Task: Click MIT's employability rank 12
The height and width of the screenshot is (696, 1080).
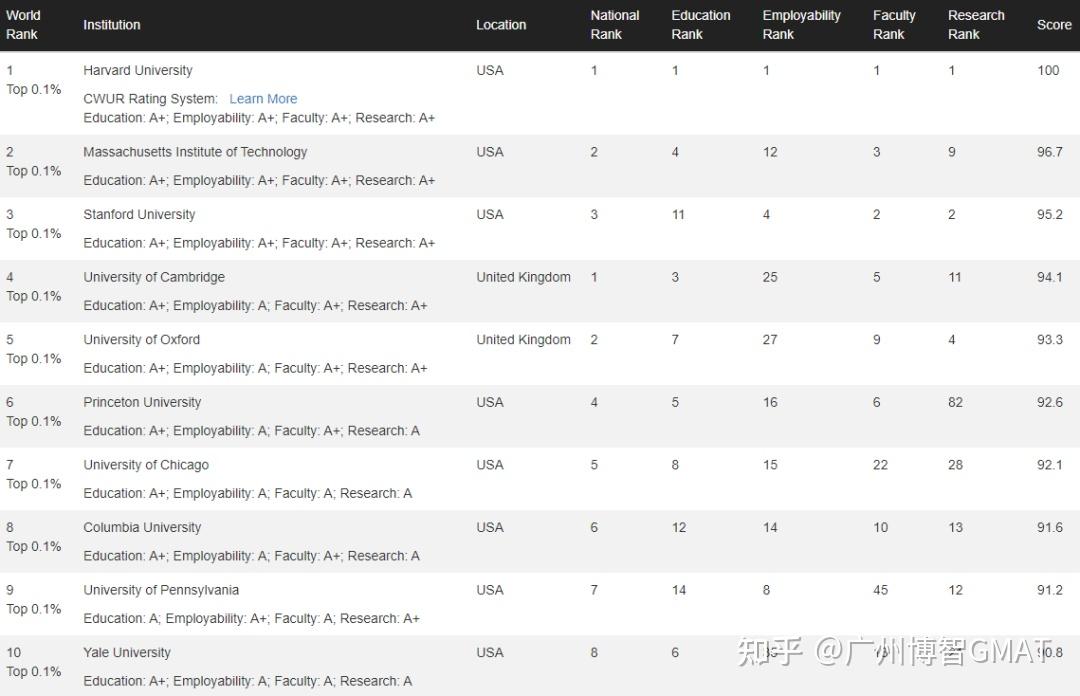Action: tap(770, 152)
